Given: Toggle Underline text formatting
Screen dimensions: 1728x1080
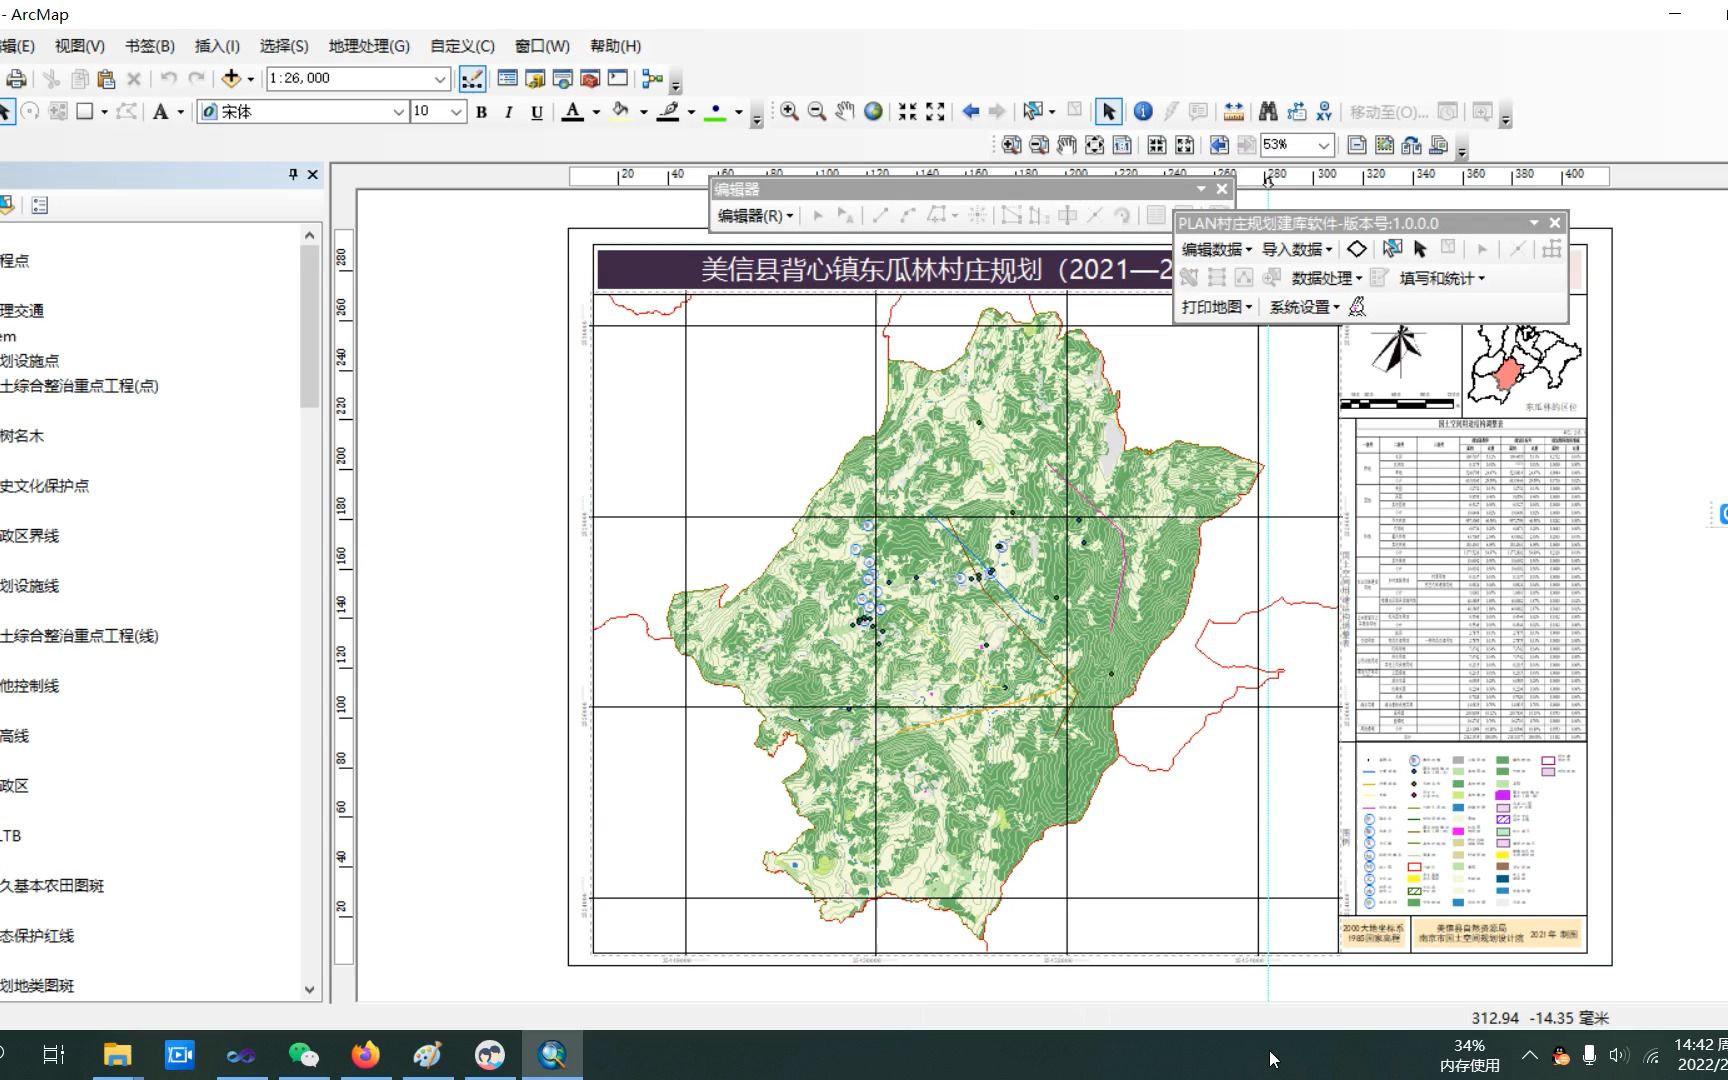Looking at the screenshot, I should point(536,112).
